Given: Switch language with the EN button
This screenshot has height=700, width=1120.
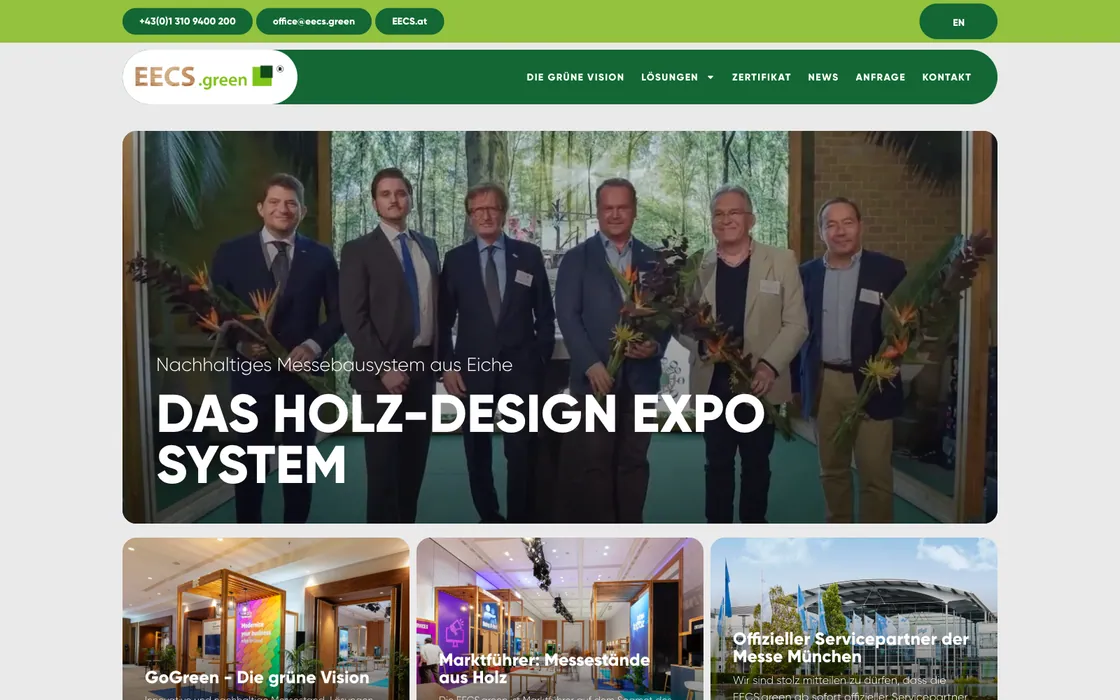Looking at the screenshot, I should (958, 21).
